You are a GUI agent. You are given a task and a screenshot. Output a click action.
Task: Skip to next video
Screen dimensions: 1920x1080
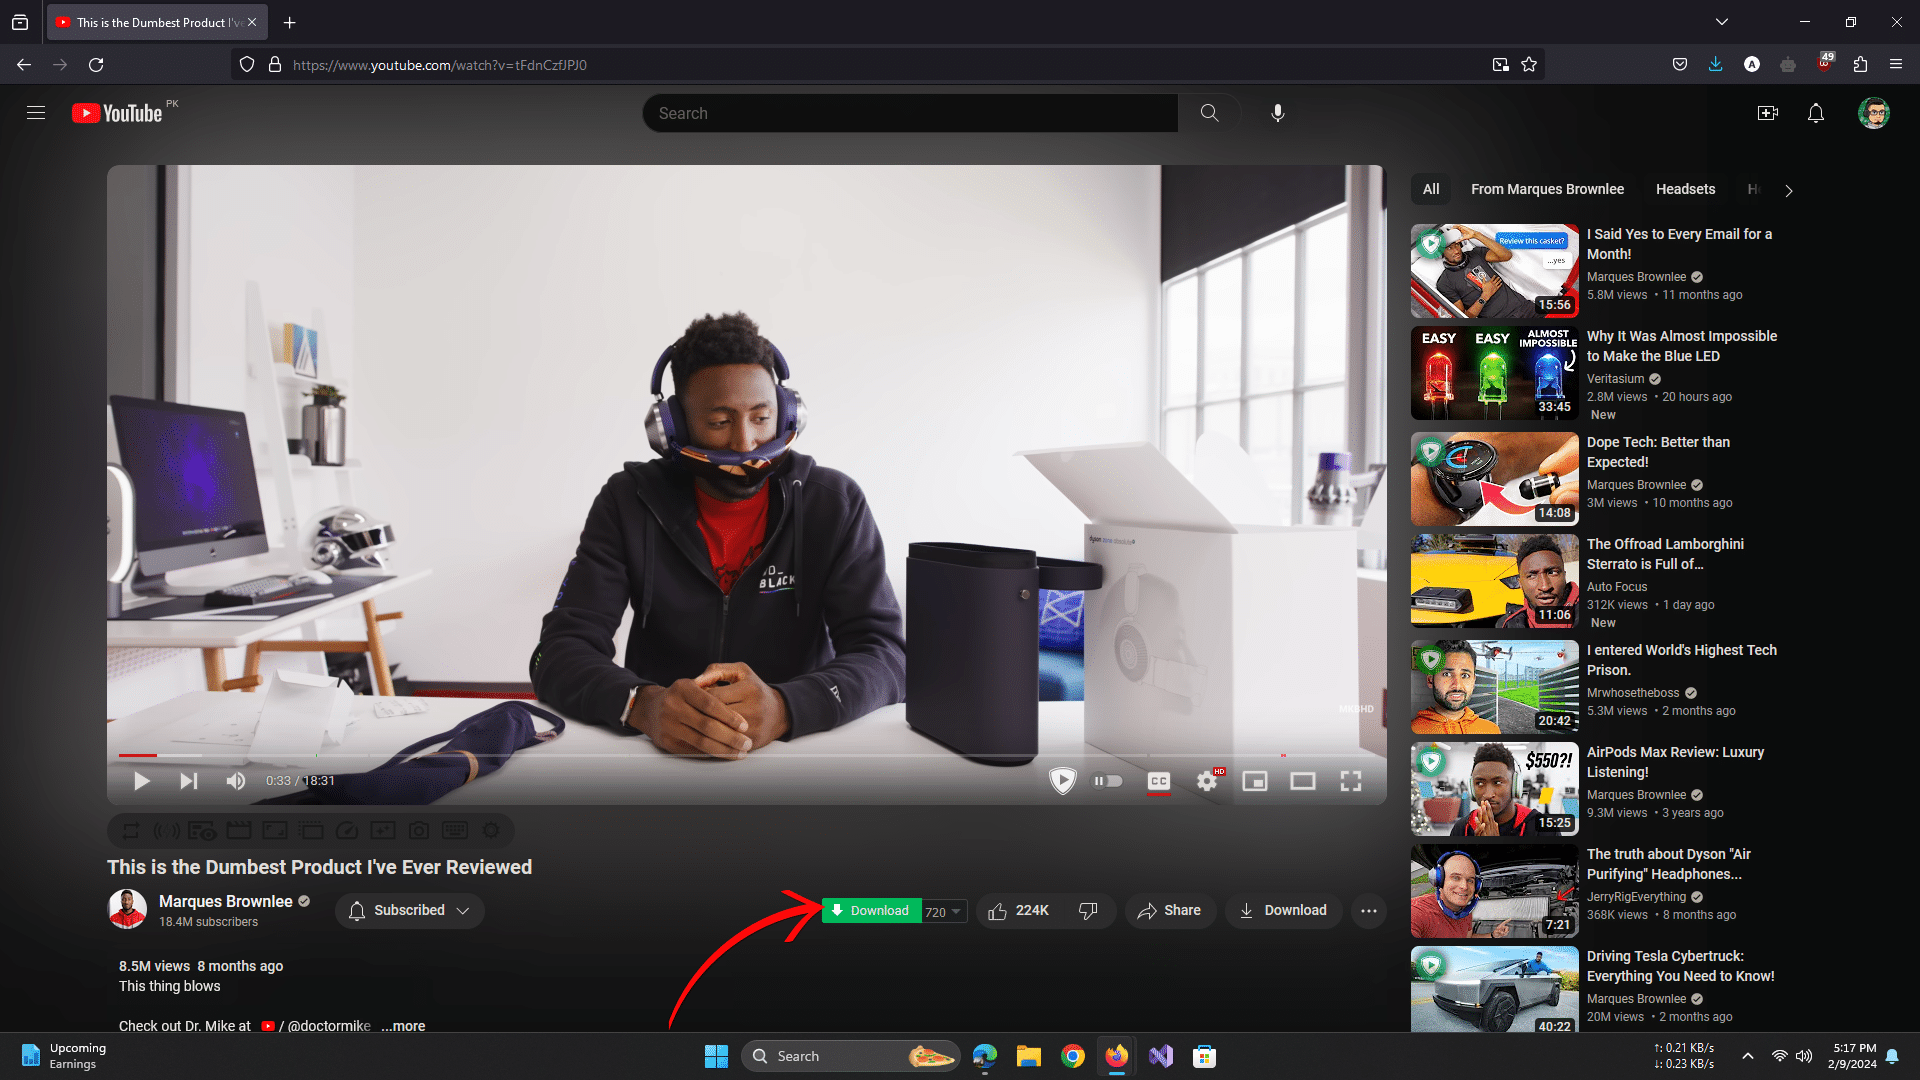pos(188,781)
